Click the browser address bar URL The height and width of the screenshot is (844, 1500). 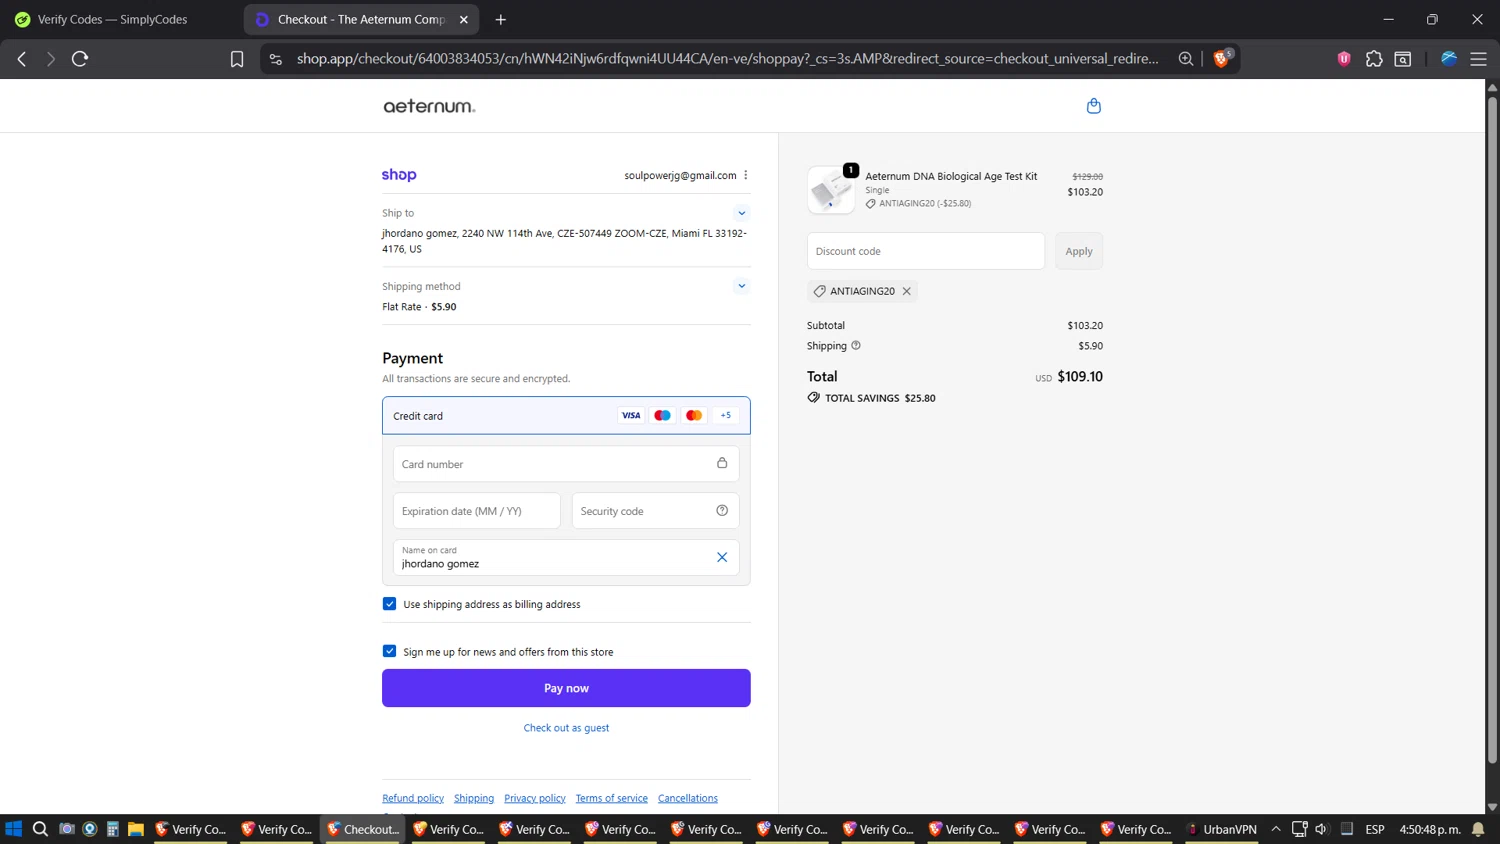coord(727,59)
